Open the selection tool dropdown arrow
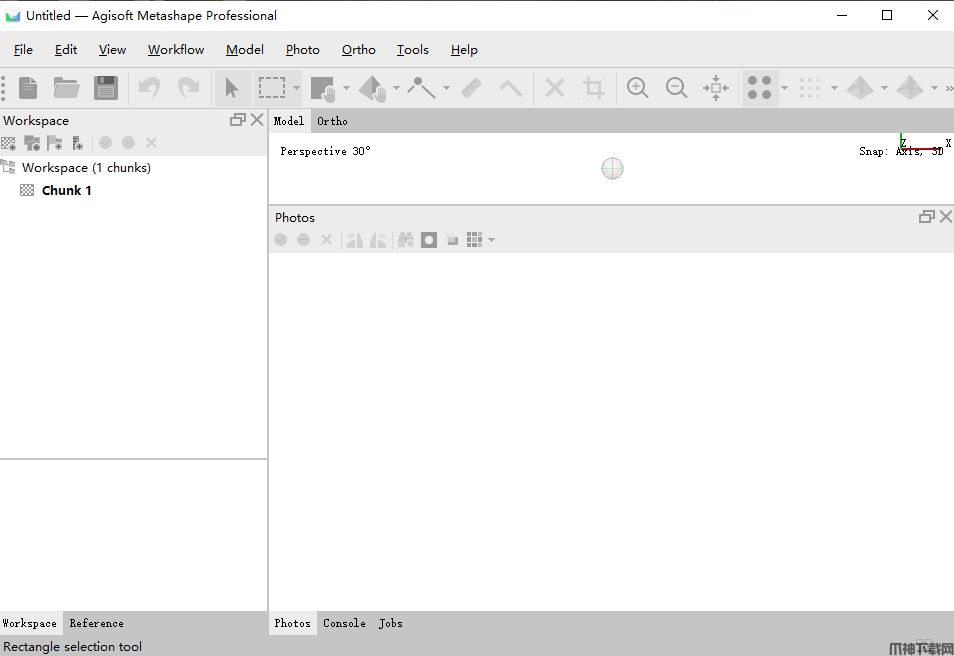The image size is (954, 656). point(297,88)
